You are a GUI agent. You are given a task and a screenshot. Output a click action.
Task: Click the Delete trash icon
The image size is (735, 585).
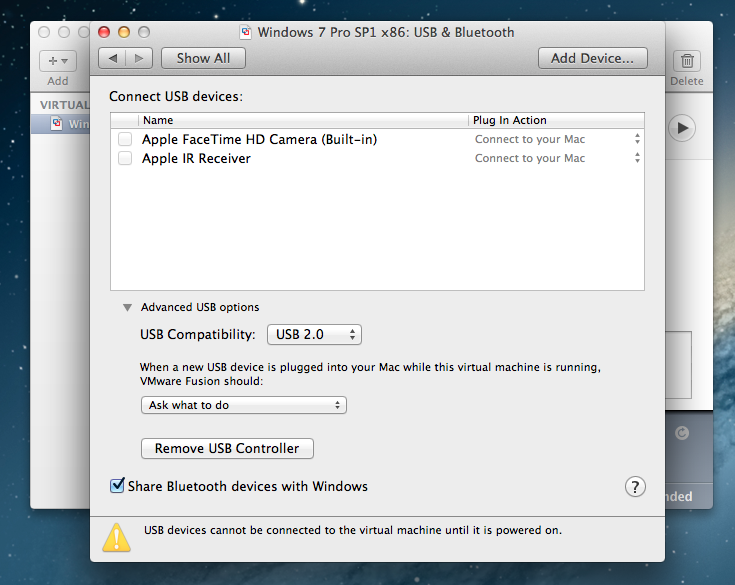click(688, 61)
